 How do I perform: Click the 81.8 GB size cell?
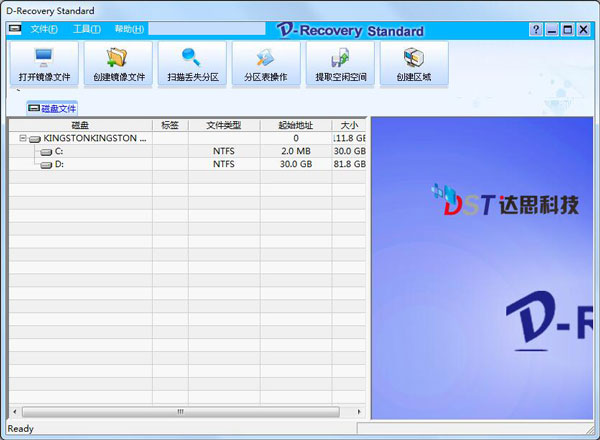coord(349,164)
